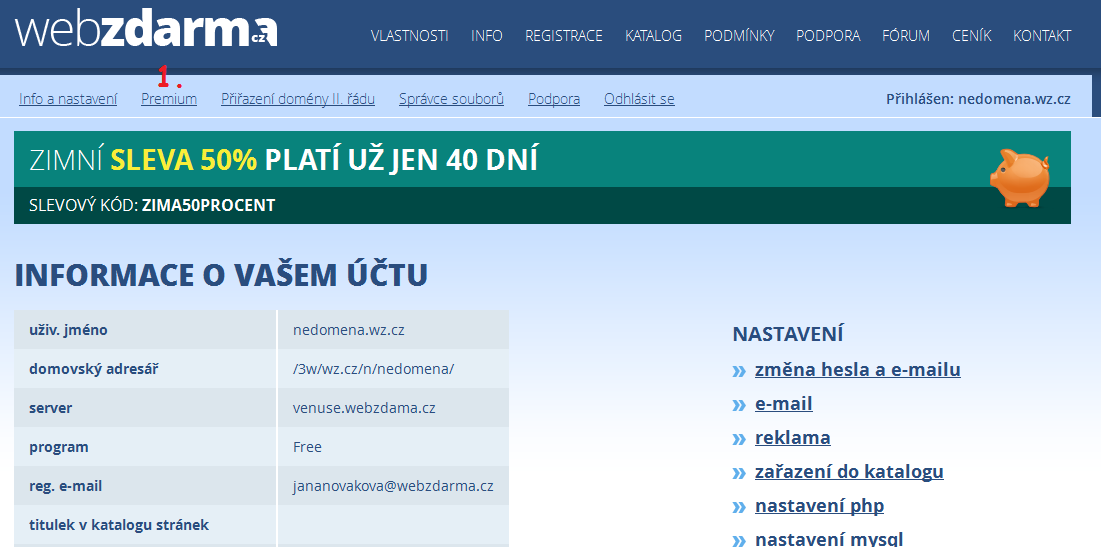Visit the FÓRUM page

[x=906, y=35]
